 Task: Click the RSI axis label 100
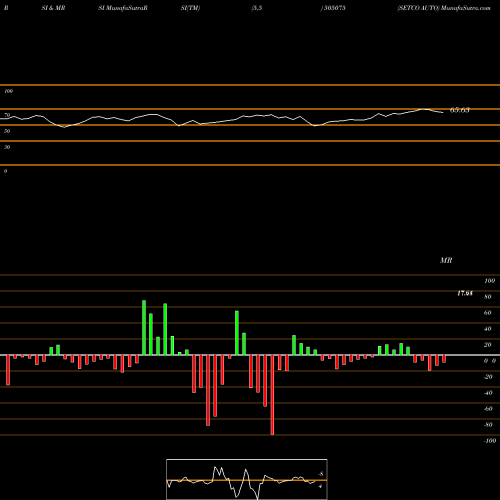pos(9,91)
